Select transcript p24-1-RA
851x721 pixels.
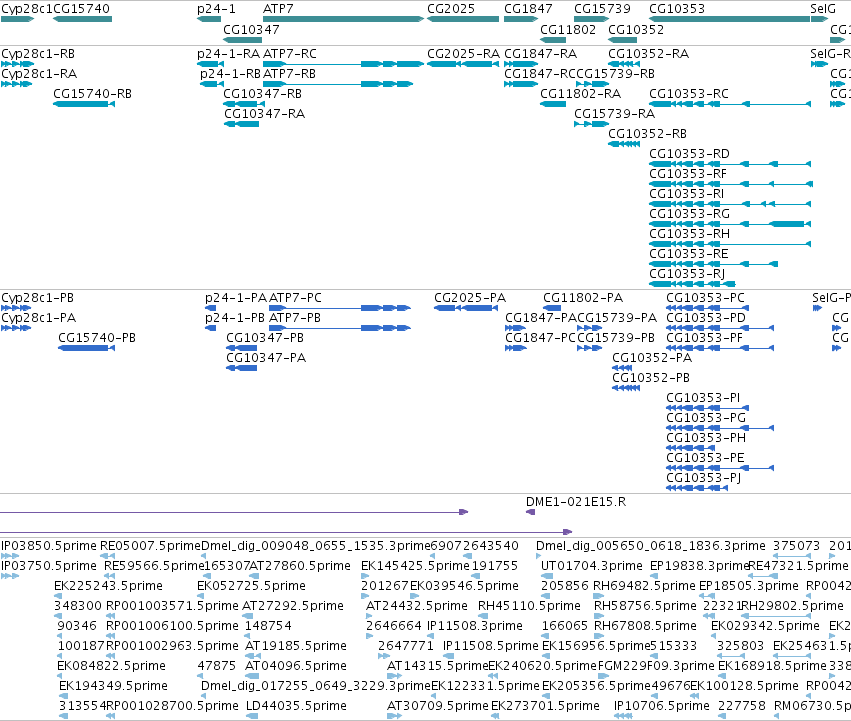point(211,64)
